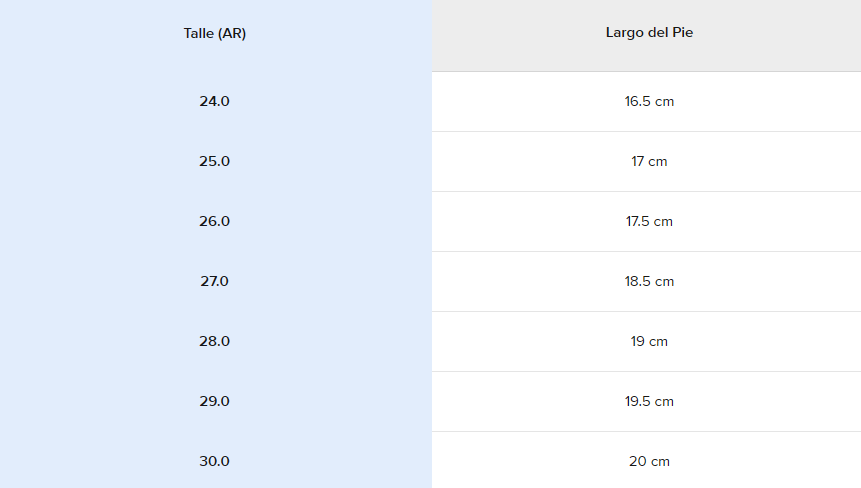Click size 26.0 in the table

[x=215, y=221]
